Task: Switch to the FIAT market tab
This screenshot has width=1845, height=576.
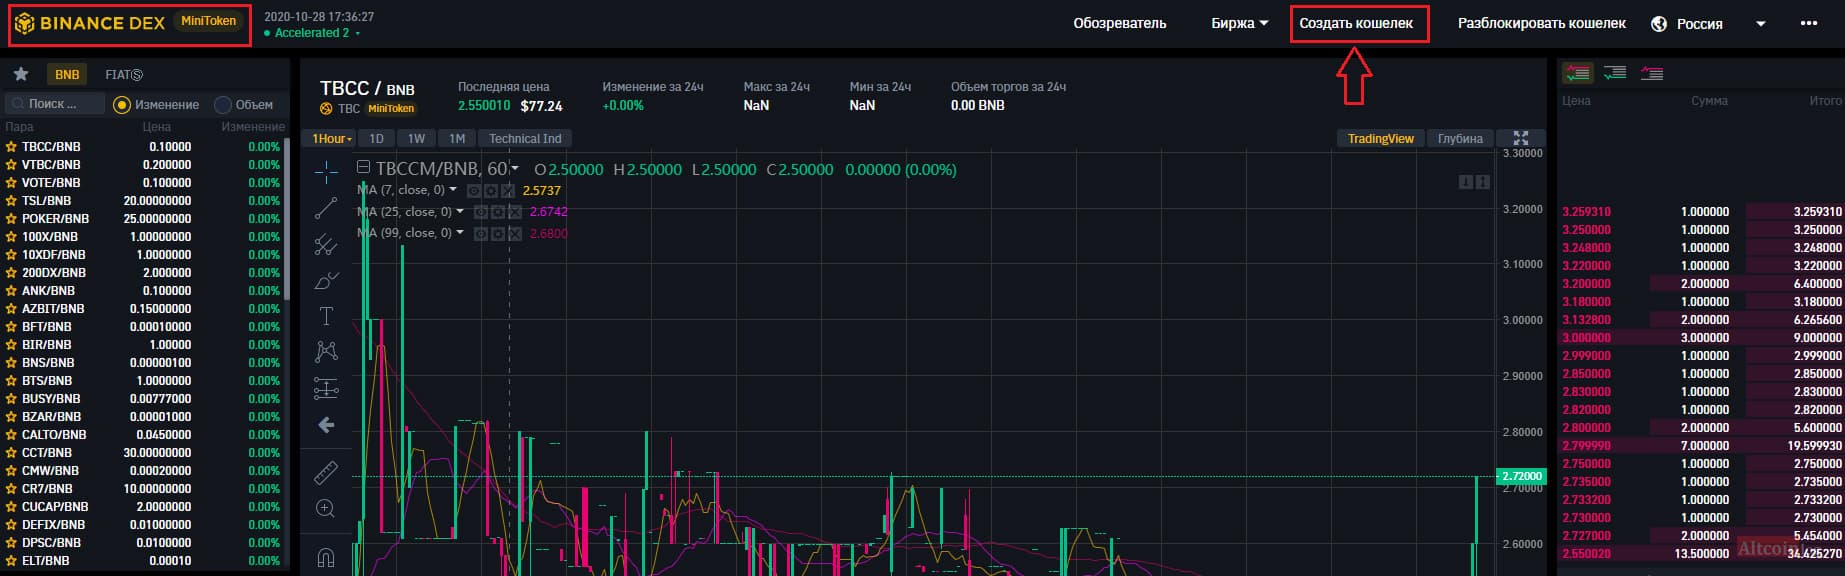Action: [x=124, y=74]
